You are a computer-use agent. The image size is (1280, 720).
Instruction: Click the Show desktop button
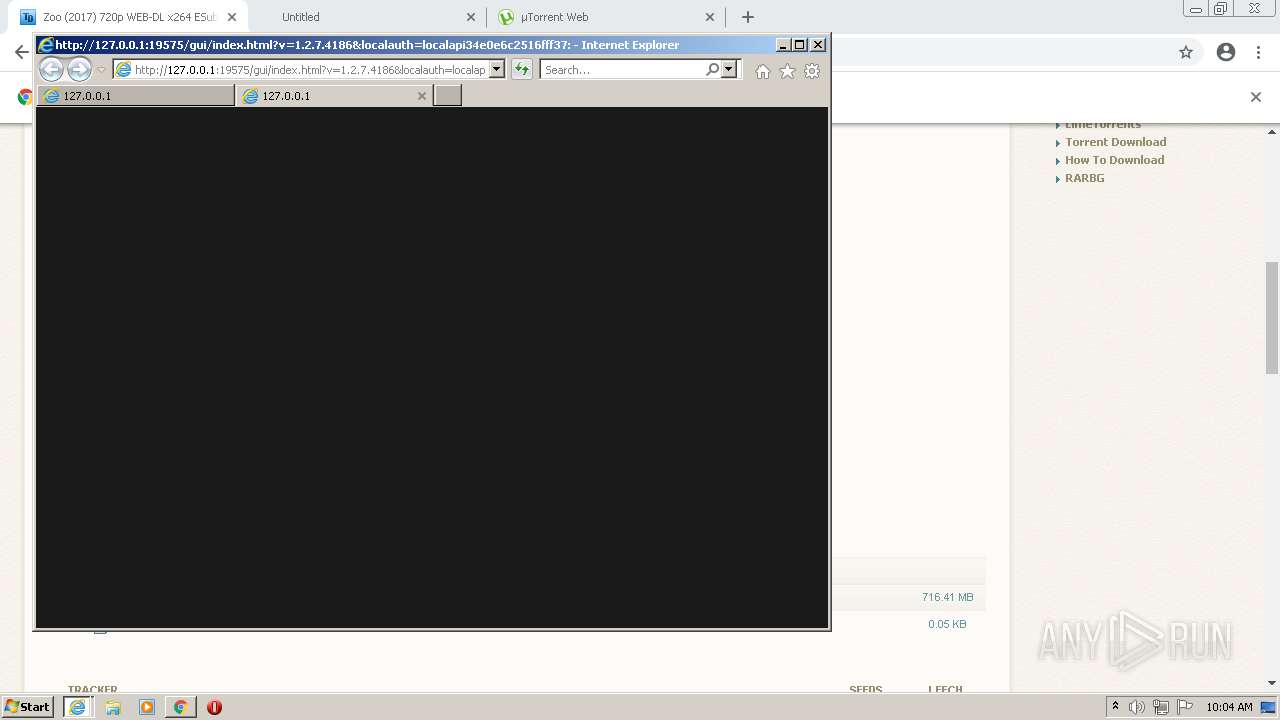(x=1268, y=707)
